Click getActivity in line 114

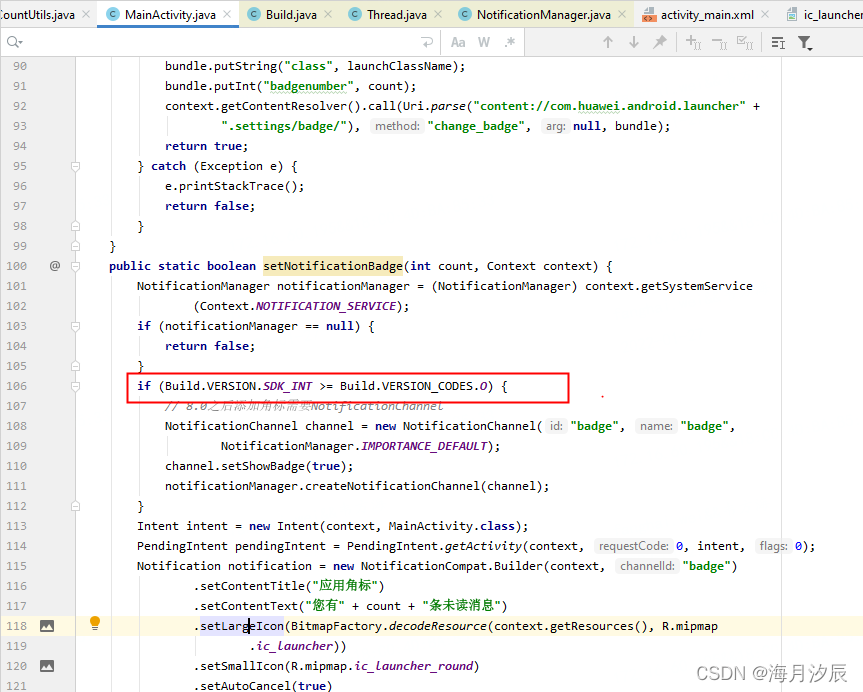[483, 546]
